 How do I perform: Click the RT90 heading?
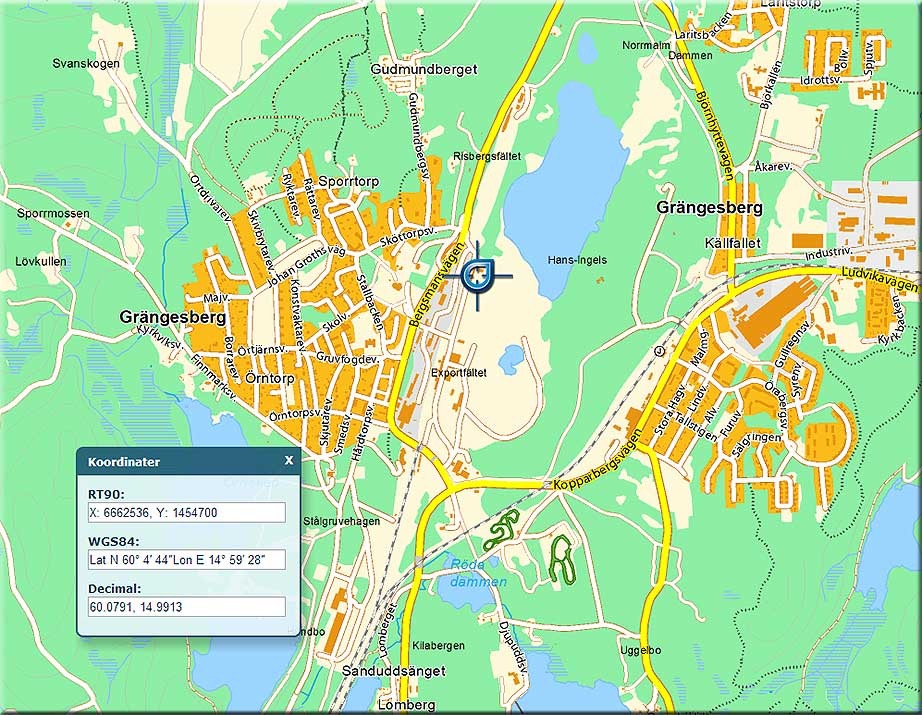coord(106,494)
